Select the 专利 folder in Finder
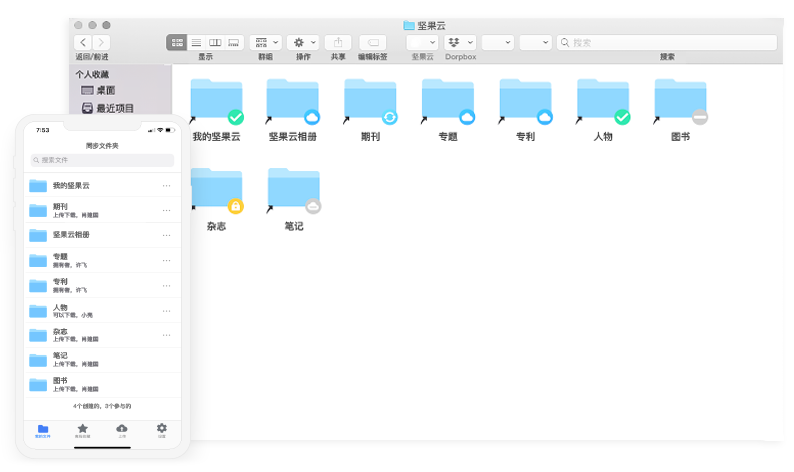794x472 pixels. click(x=525, y=110)
